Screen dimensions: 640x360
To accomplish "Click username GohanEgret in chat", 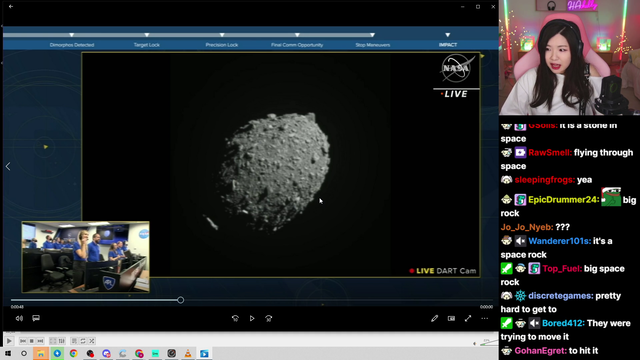I will click(x=540, y=351).
